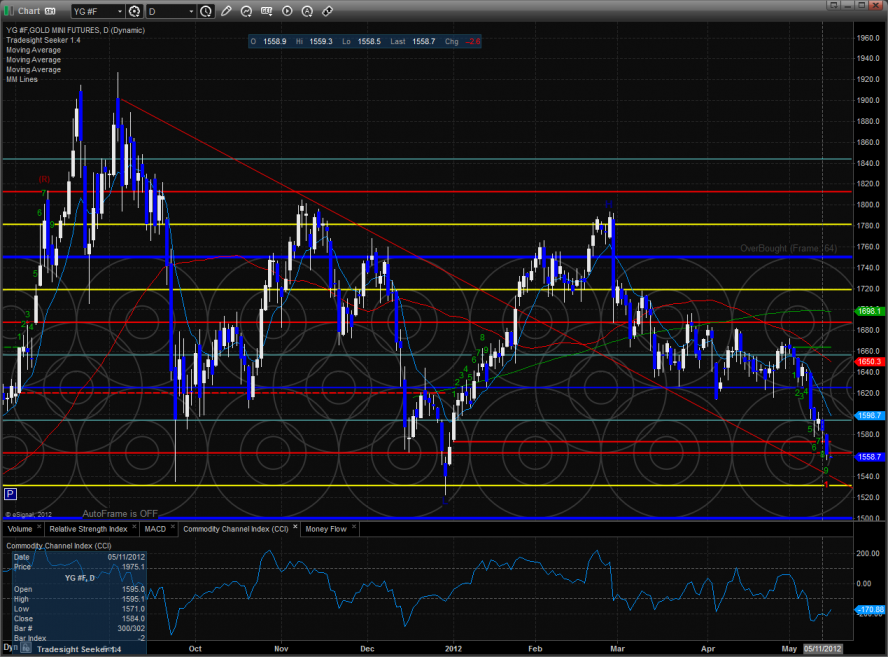
Task: Switch to the Volume tab
Action: [x=20, y=528]
